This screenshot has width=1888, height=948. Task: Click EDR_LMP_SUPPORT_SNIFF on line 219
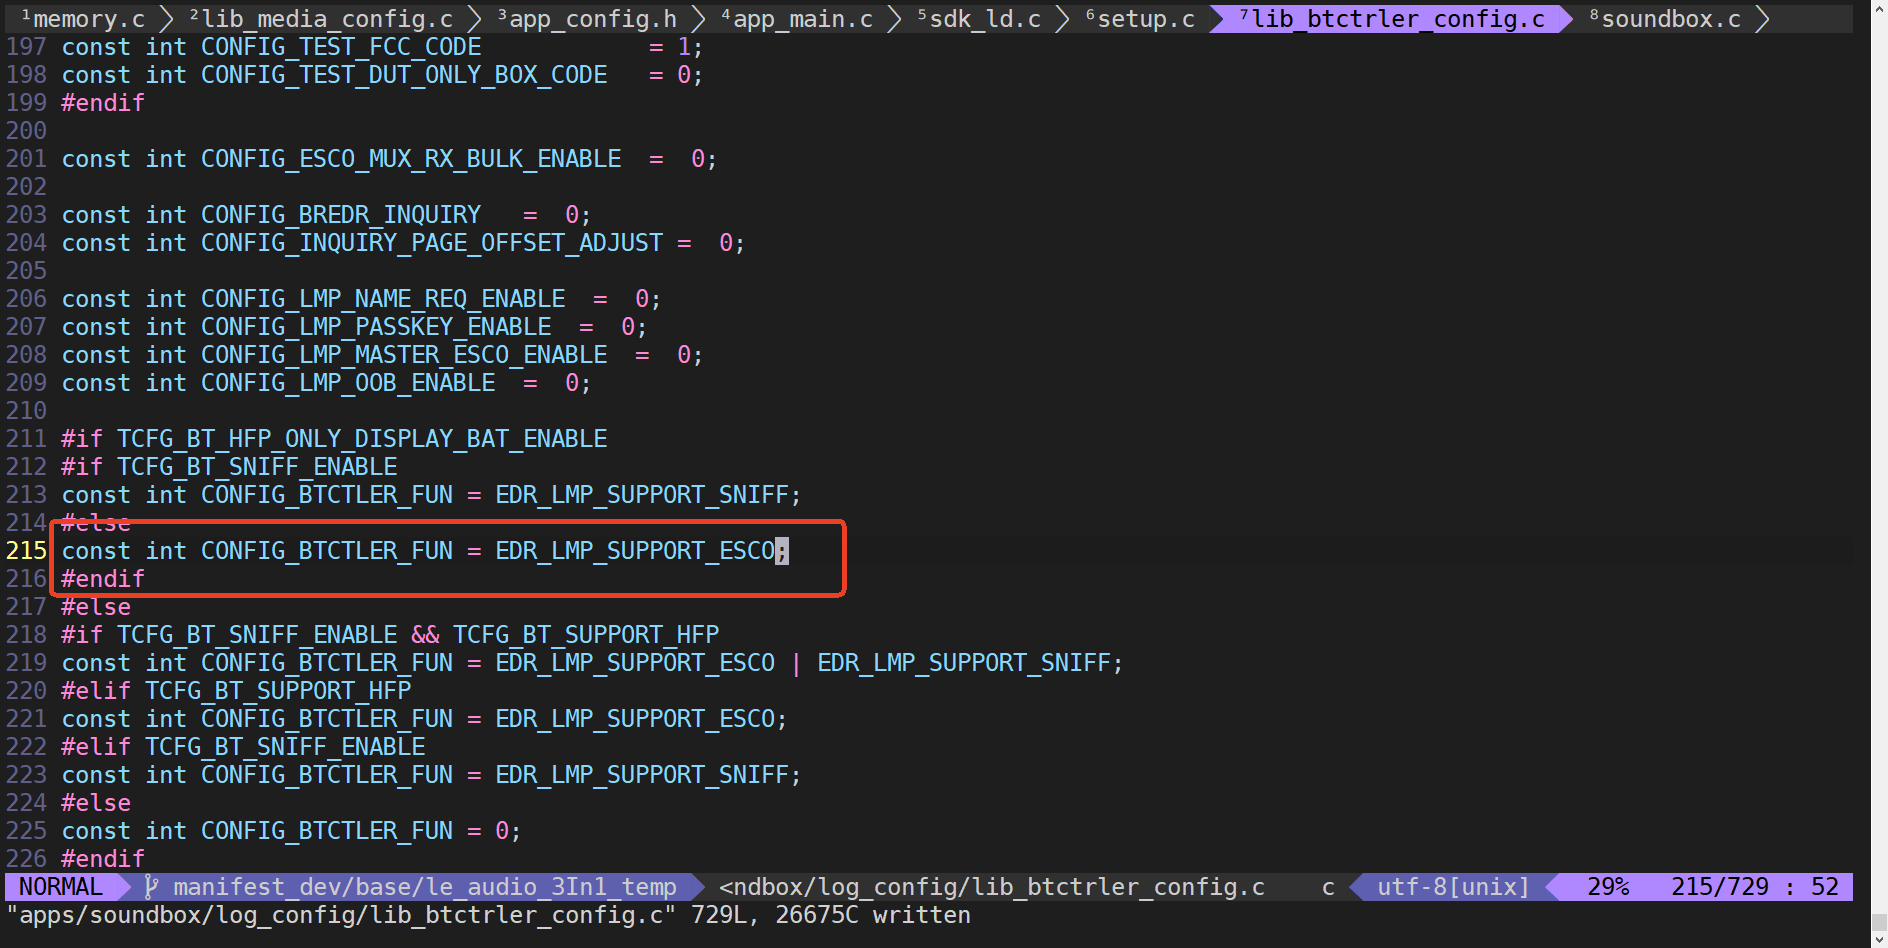pyautogui.click(x=964, y=663)
